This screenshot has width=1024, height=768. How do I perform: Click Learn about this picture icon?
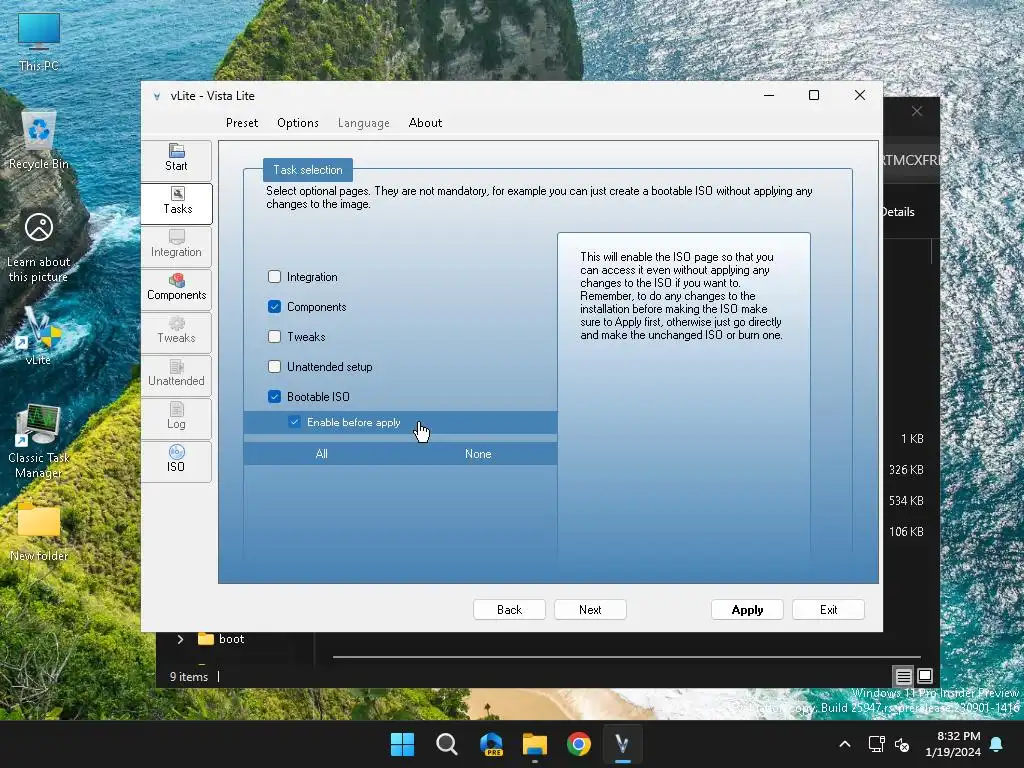tap(39, 248)
